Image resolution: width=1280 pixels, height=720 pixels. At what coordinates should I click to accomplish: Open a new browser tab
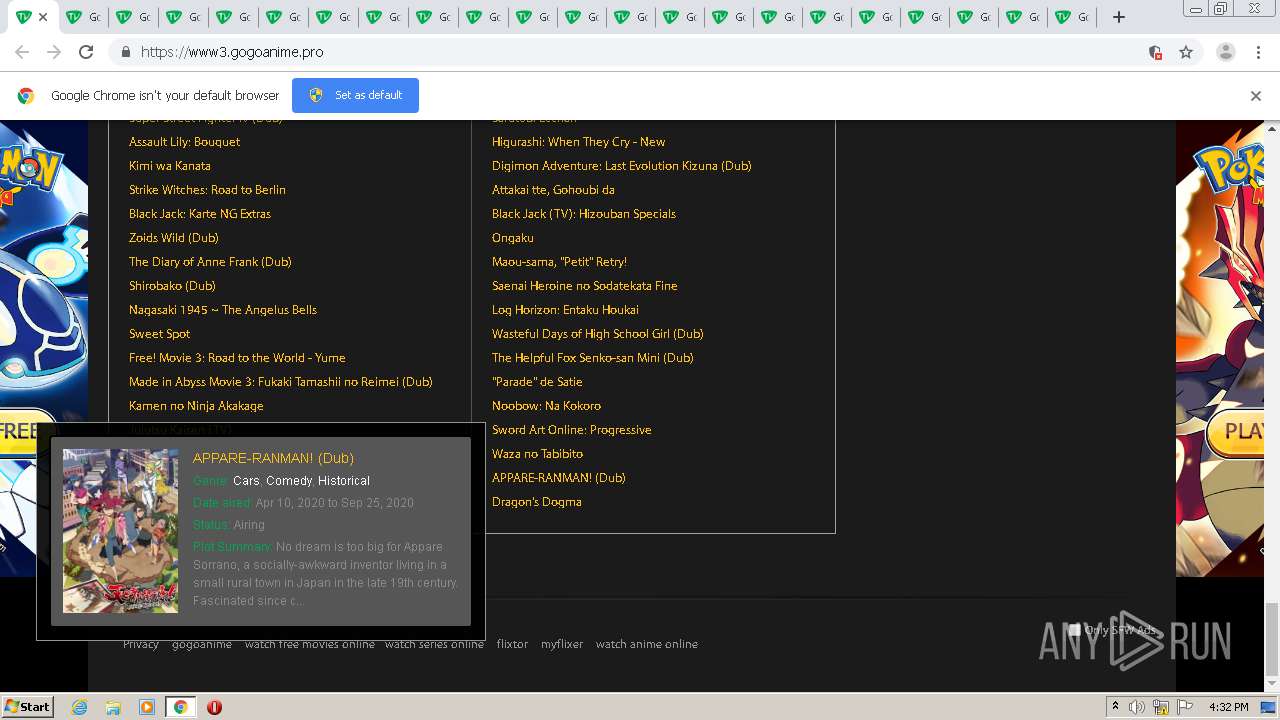click(1119, 17)
